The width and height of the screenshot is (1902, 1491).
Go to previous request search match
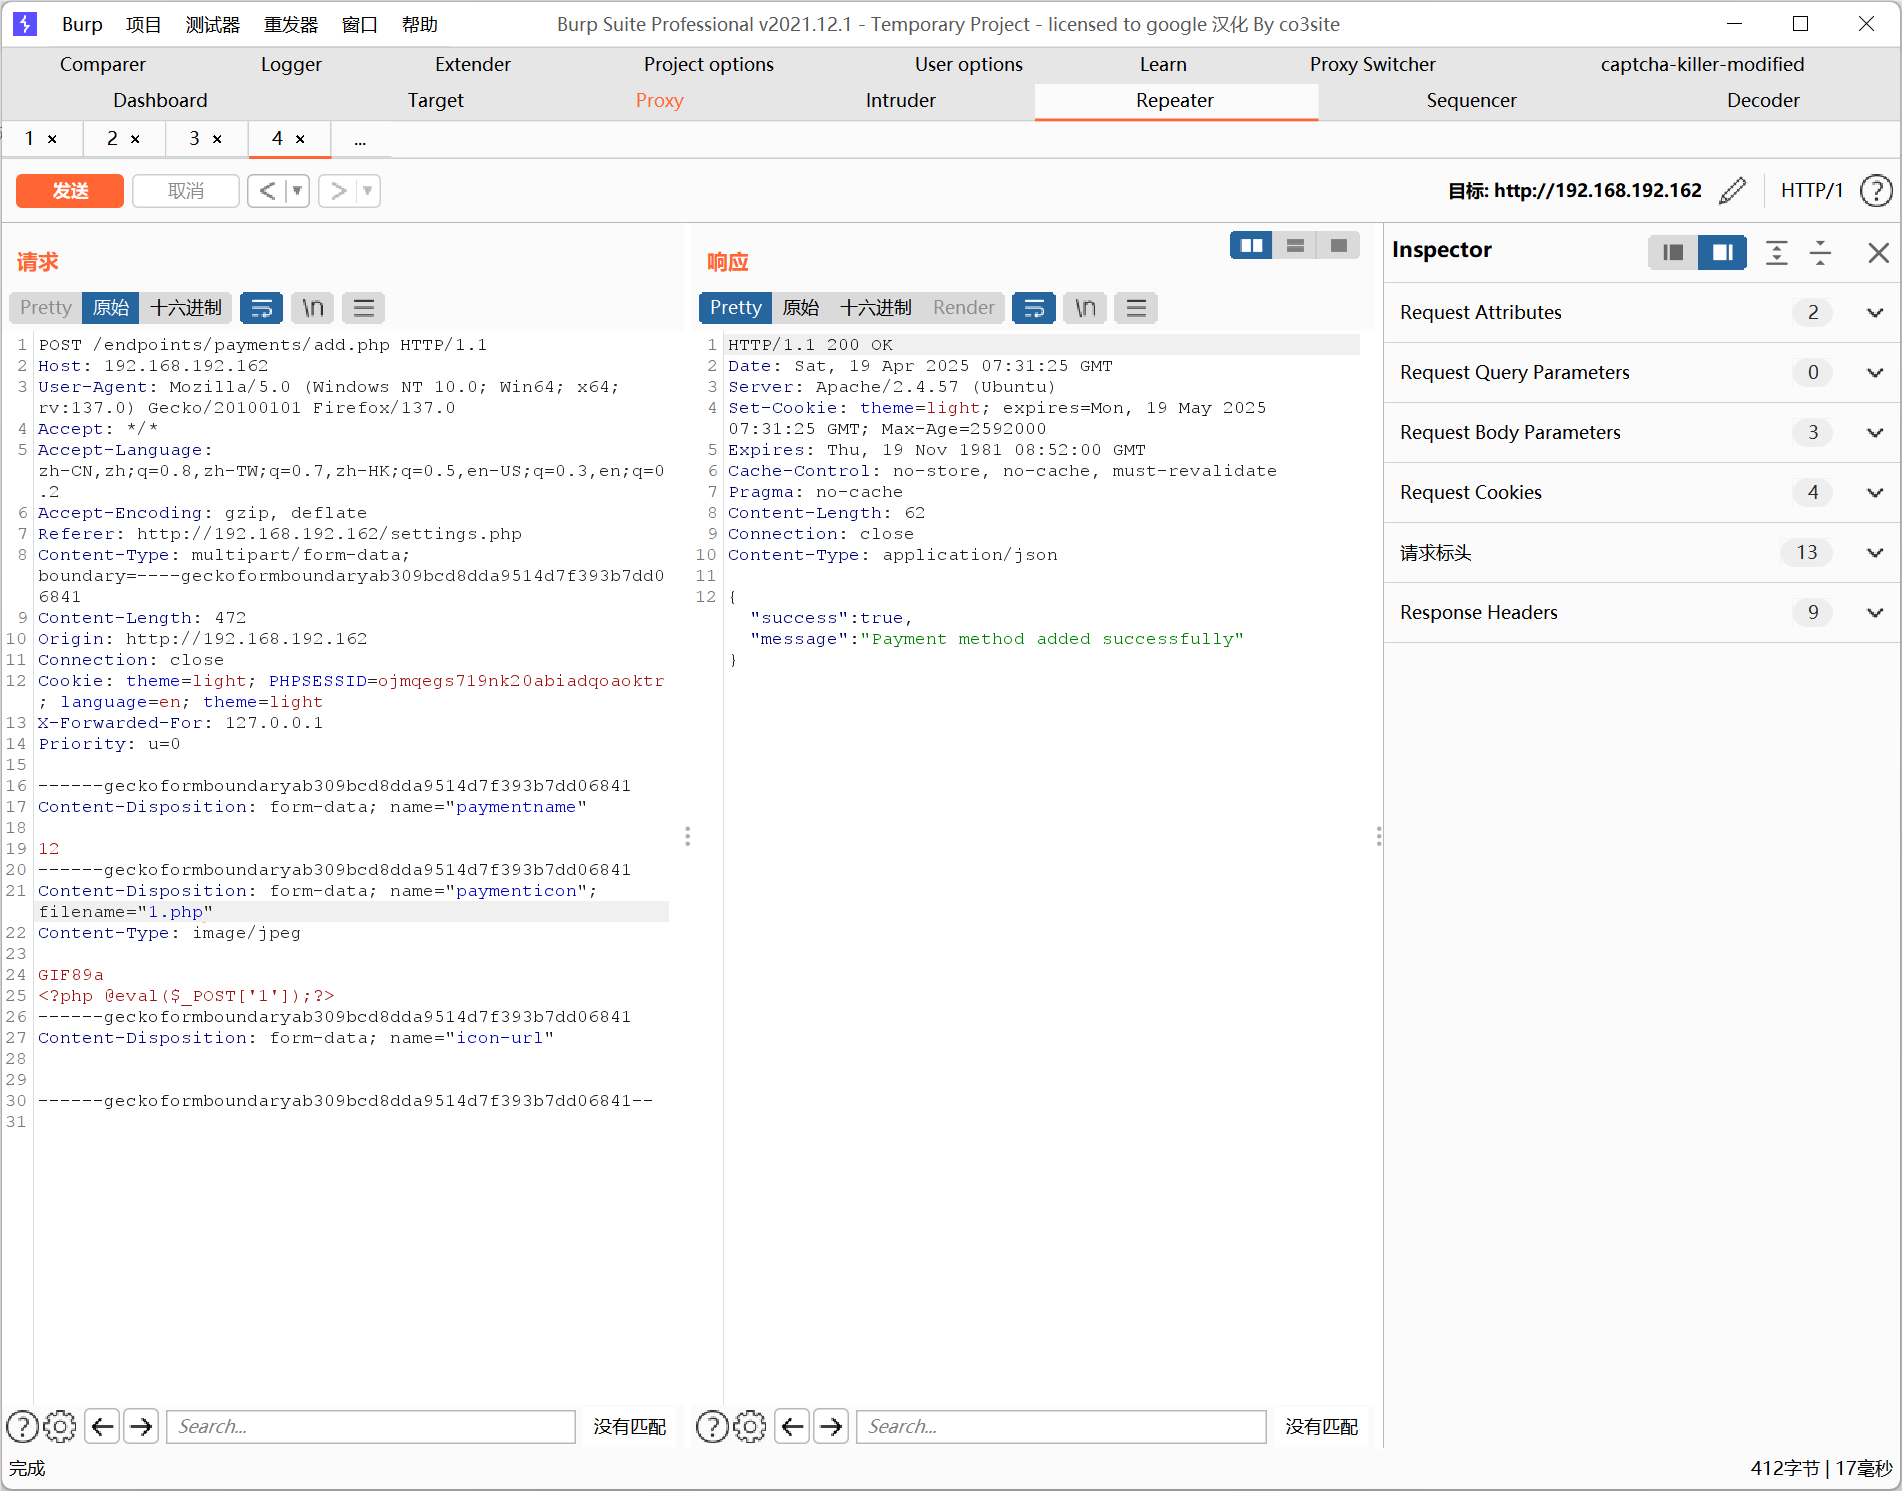103,1426
